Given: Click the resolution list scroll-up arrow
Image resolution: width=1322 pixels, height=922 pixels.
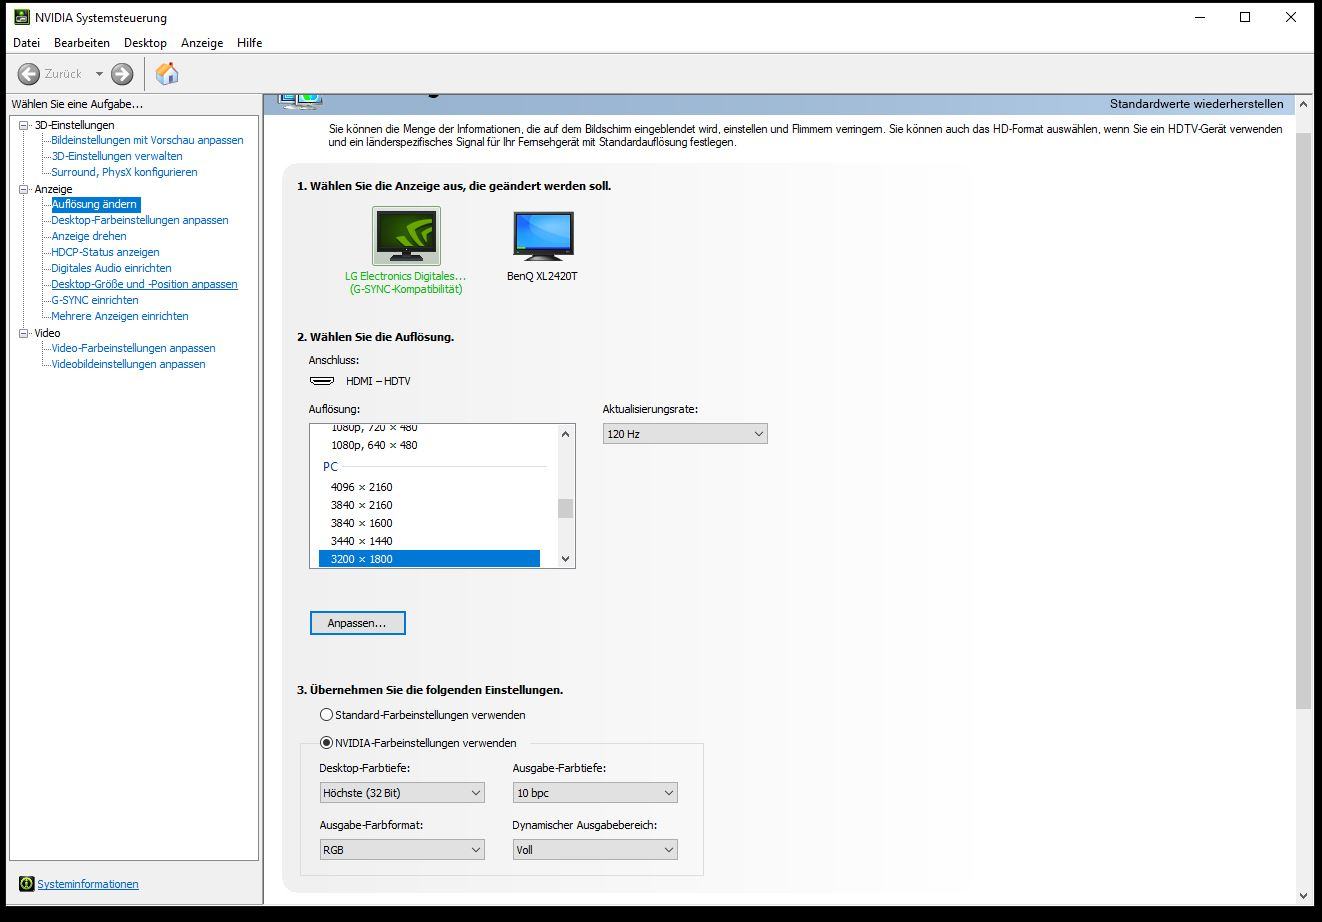Looking at the screenshot, I should 566,434.
